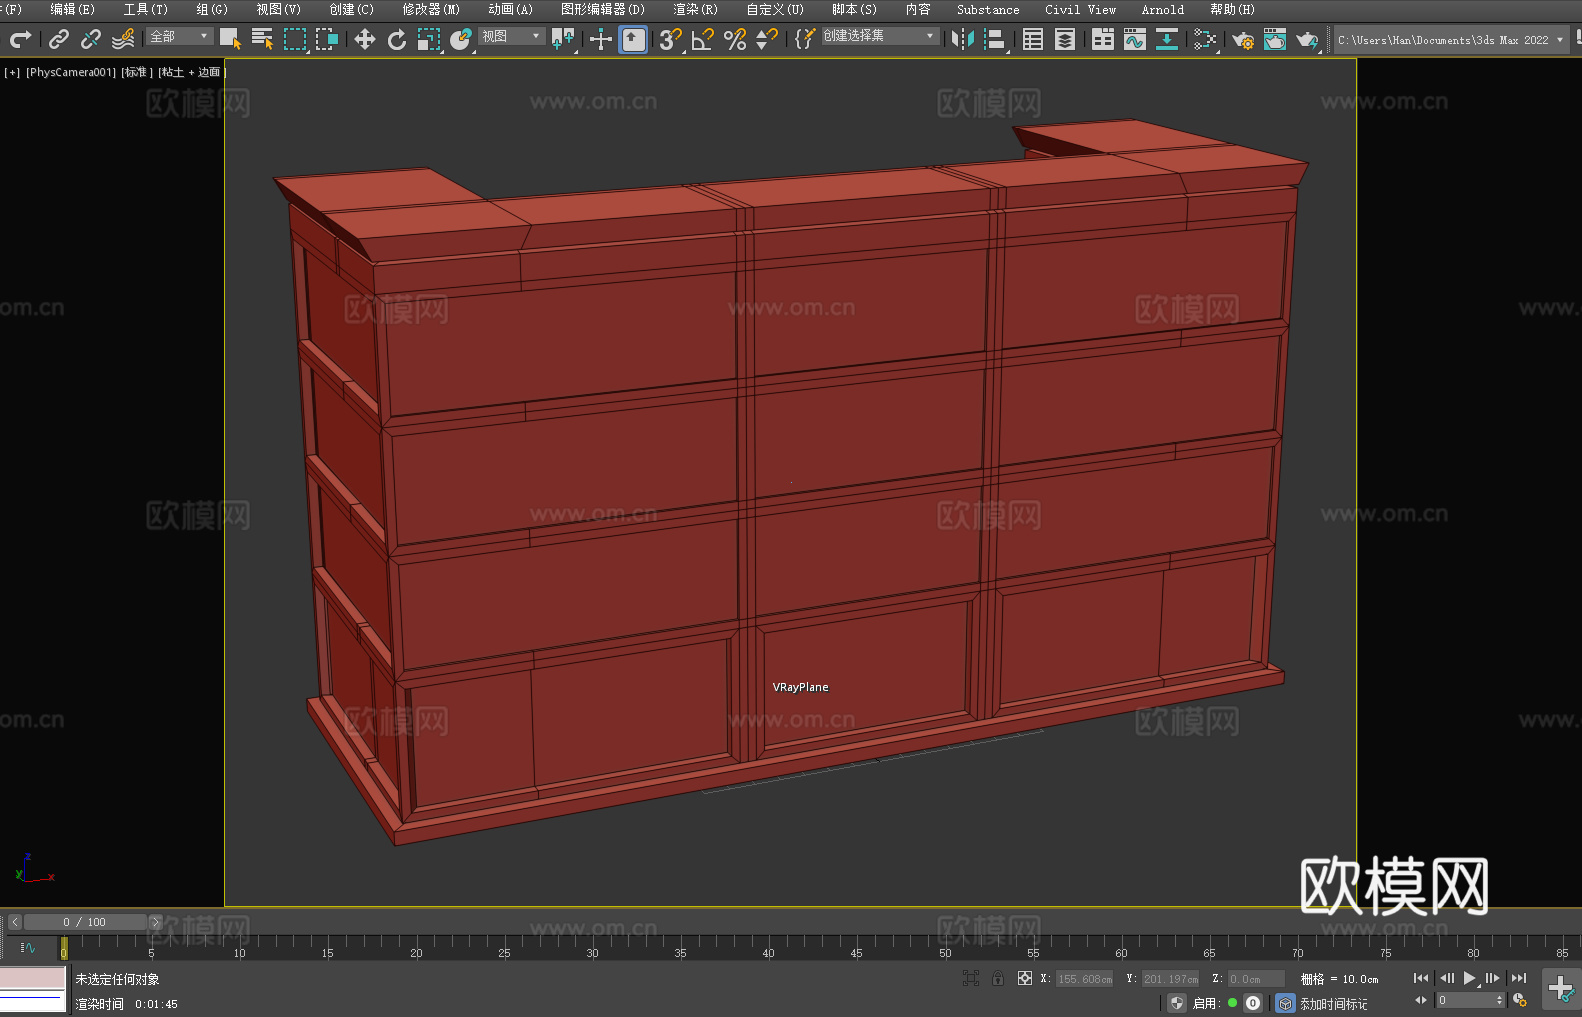Viewport: 1582px width, 1017px height.
Task: Step to next frame
Action: tap(1493, 978)
